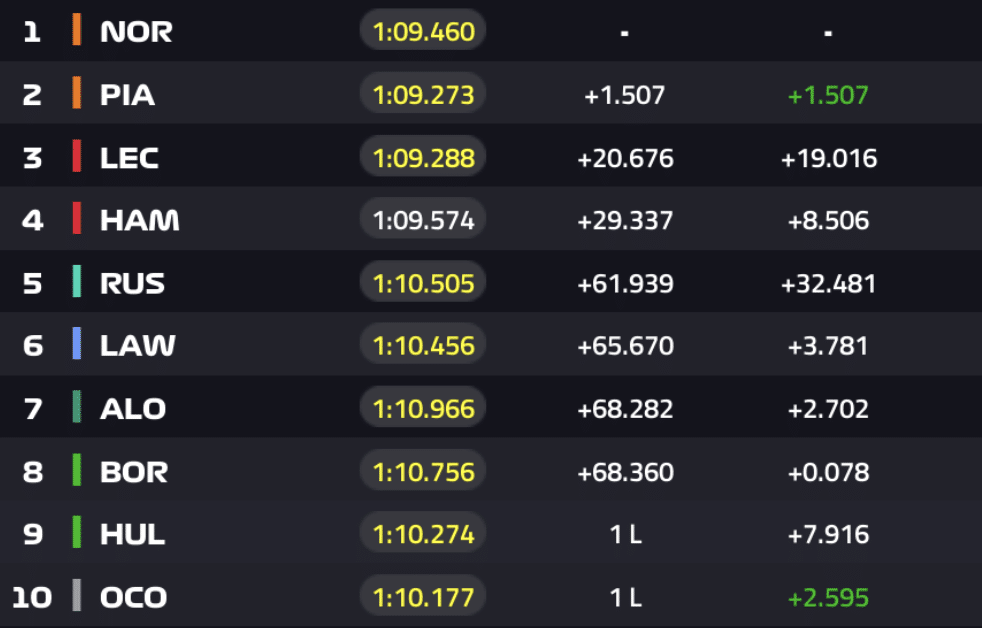Click the 1:10.505 lap time for RUS
This screenshot has height=628, width=982.
coord(423,283)
